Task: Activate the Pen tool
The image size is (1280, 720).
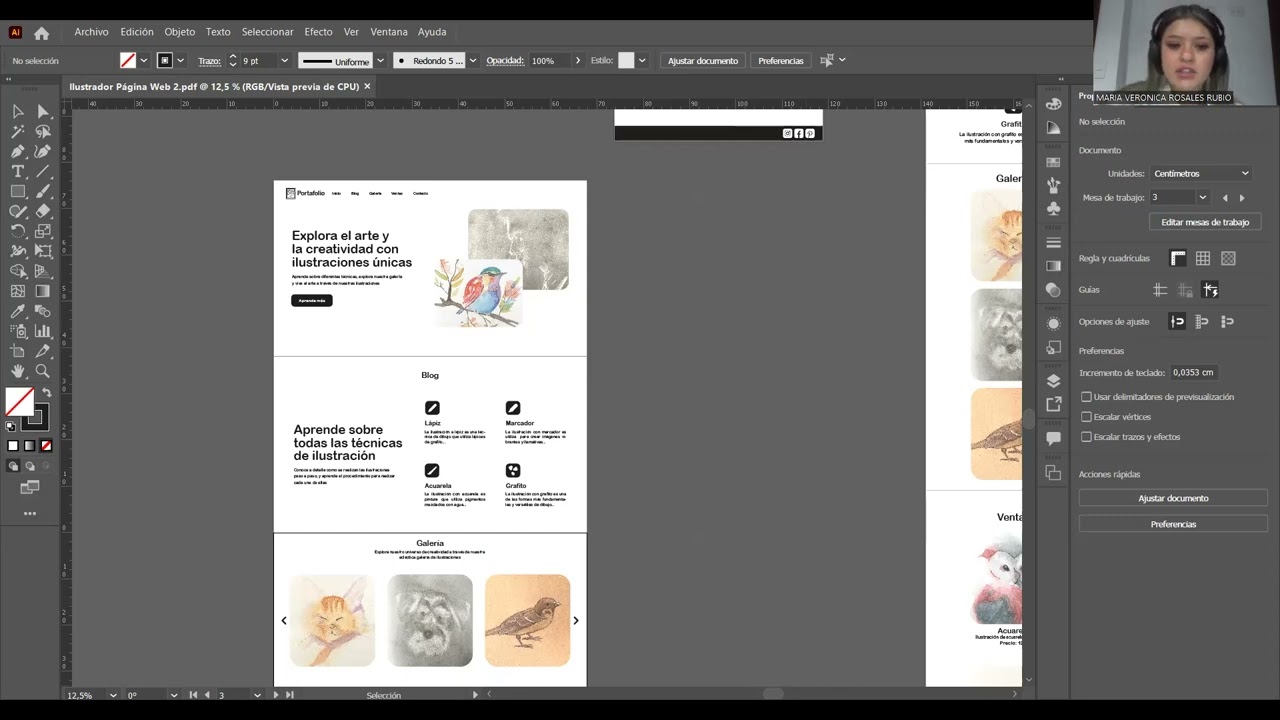Action: (18, 151)
